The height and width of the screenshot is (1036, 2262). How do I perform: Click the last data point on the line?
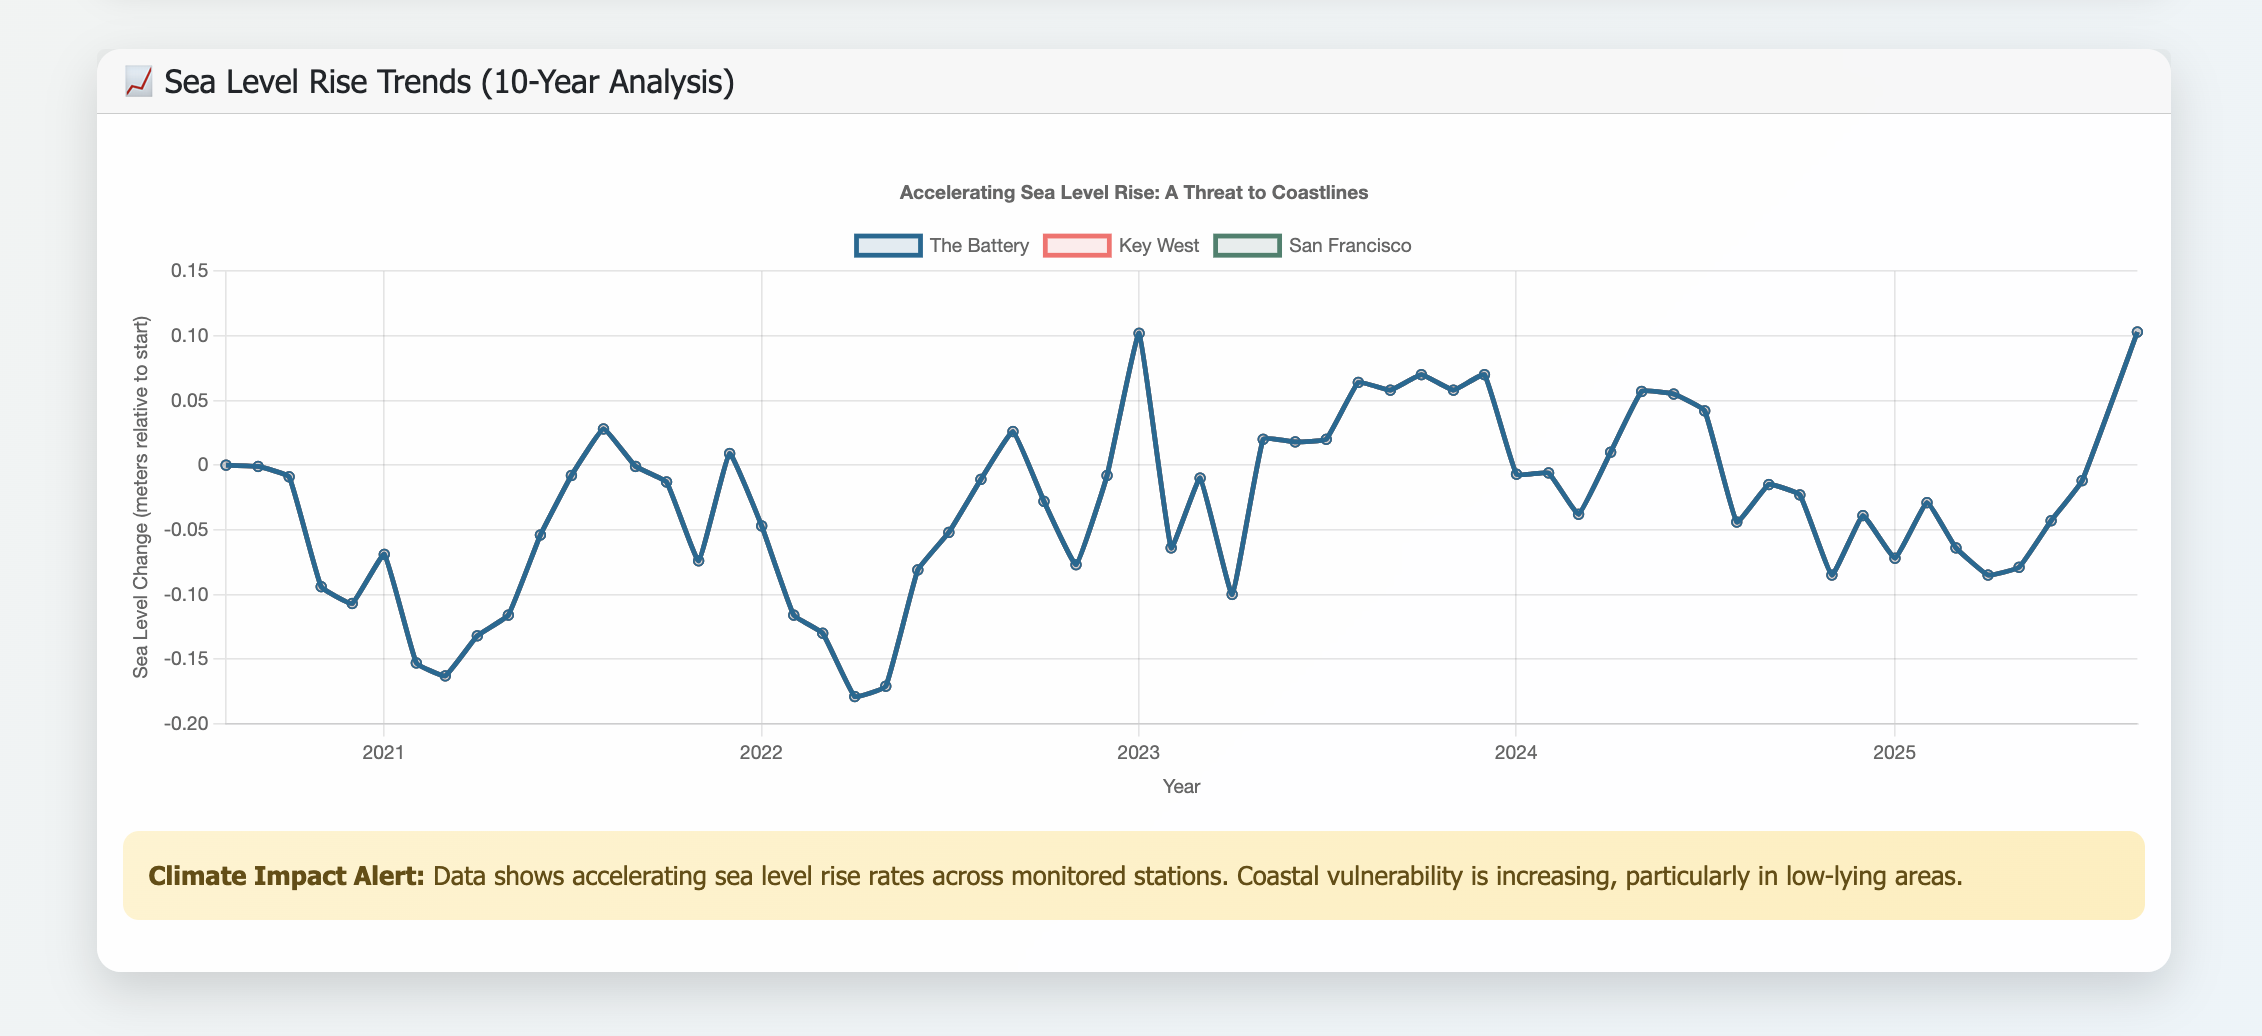[x=2137, y=332]
